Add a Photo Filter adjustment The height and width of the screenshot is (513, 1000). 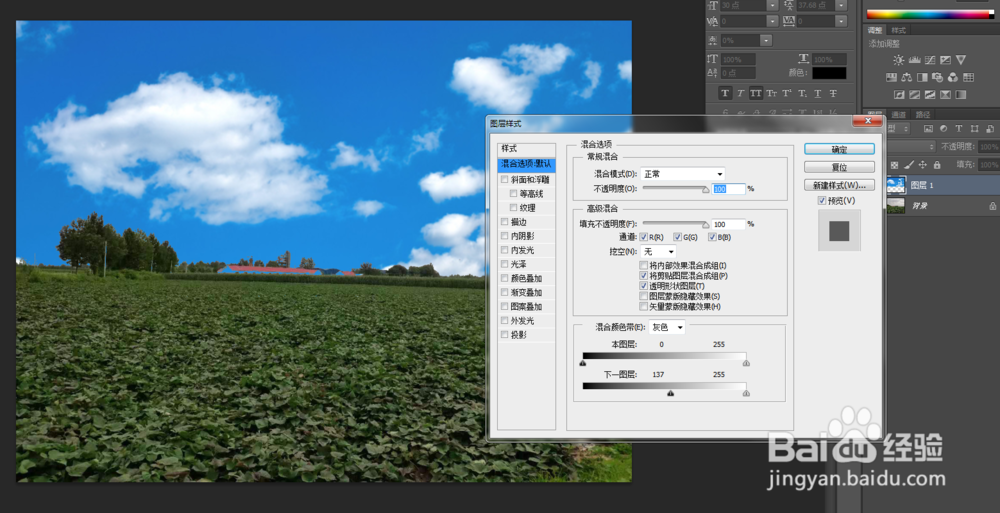(x=937, y=77)
